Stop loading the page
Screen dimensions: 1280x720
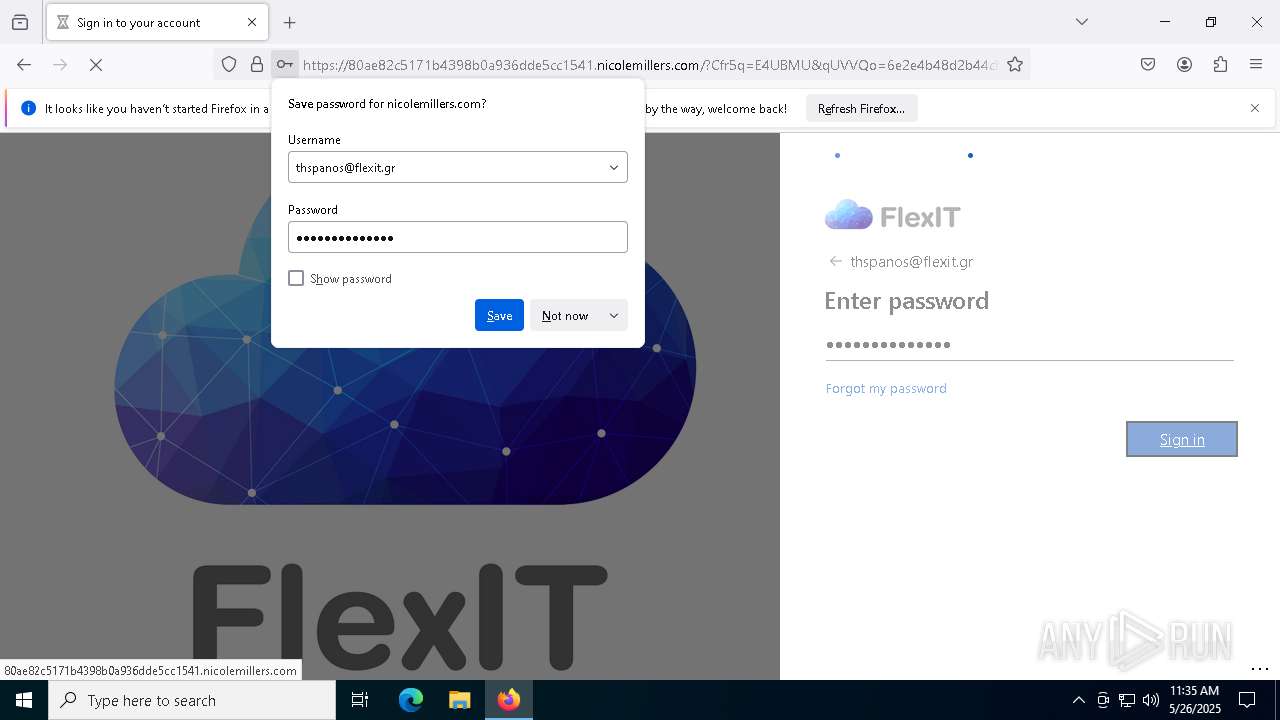(x=96, y=64)
